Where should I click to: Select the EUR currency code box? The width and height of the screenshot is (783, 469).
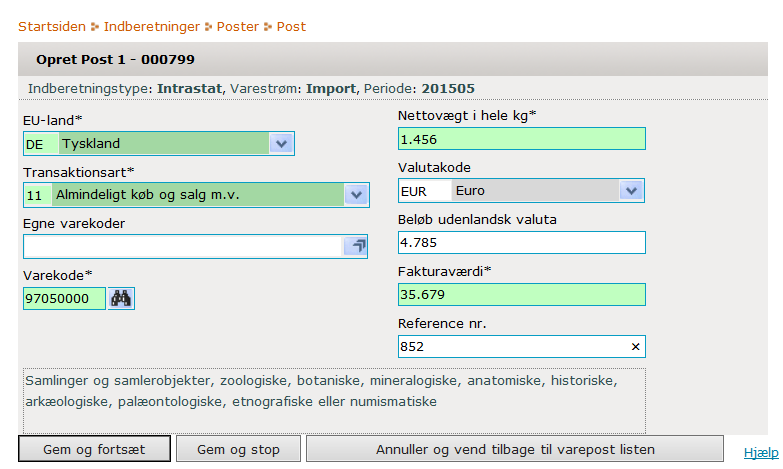[424, 191]
